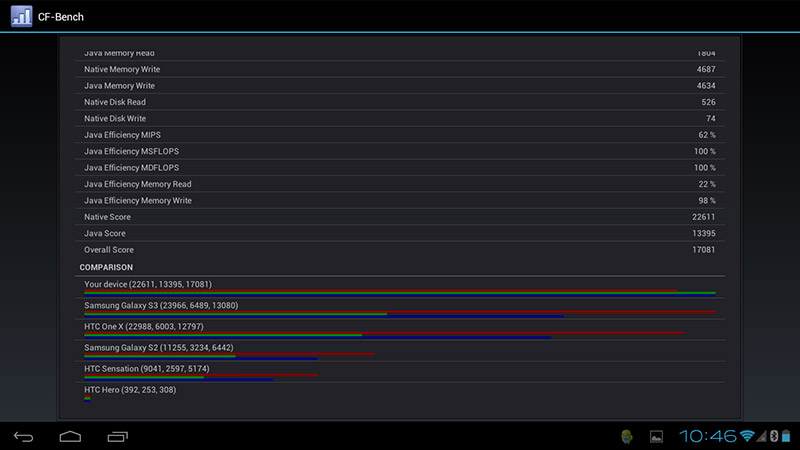
Task: Tap the Samsung Galaxy S2 comparison entry
Action: coord(399,351)
